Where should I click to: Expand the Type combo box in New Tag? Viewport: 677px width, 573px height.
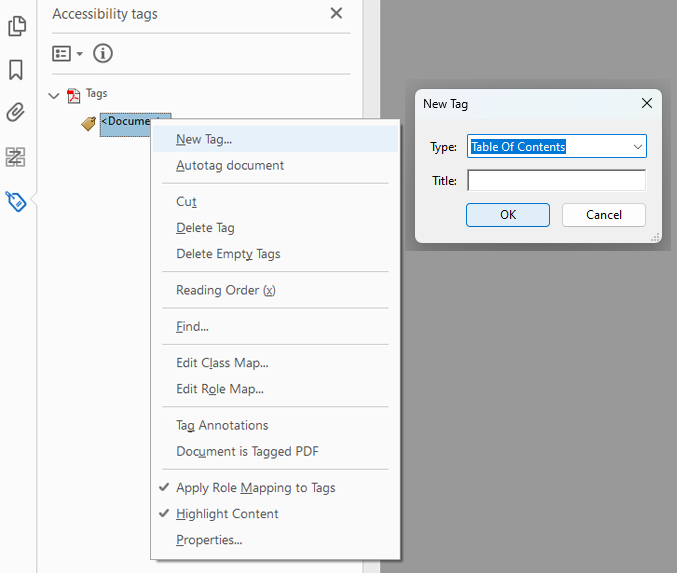[637, 147]
